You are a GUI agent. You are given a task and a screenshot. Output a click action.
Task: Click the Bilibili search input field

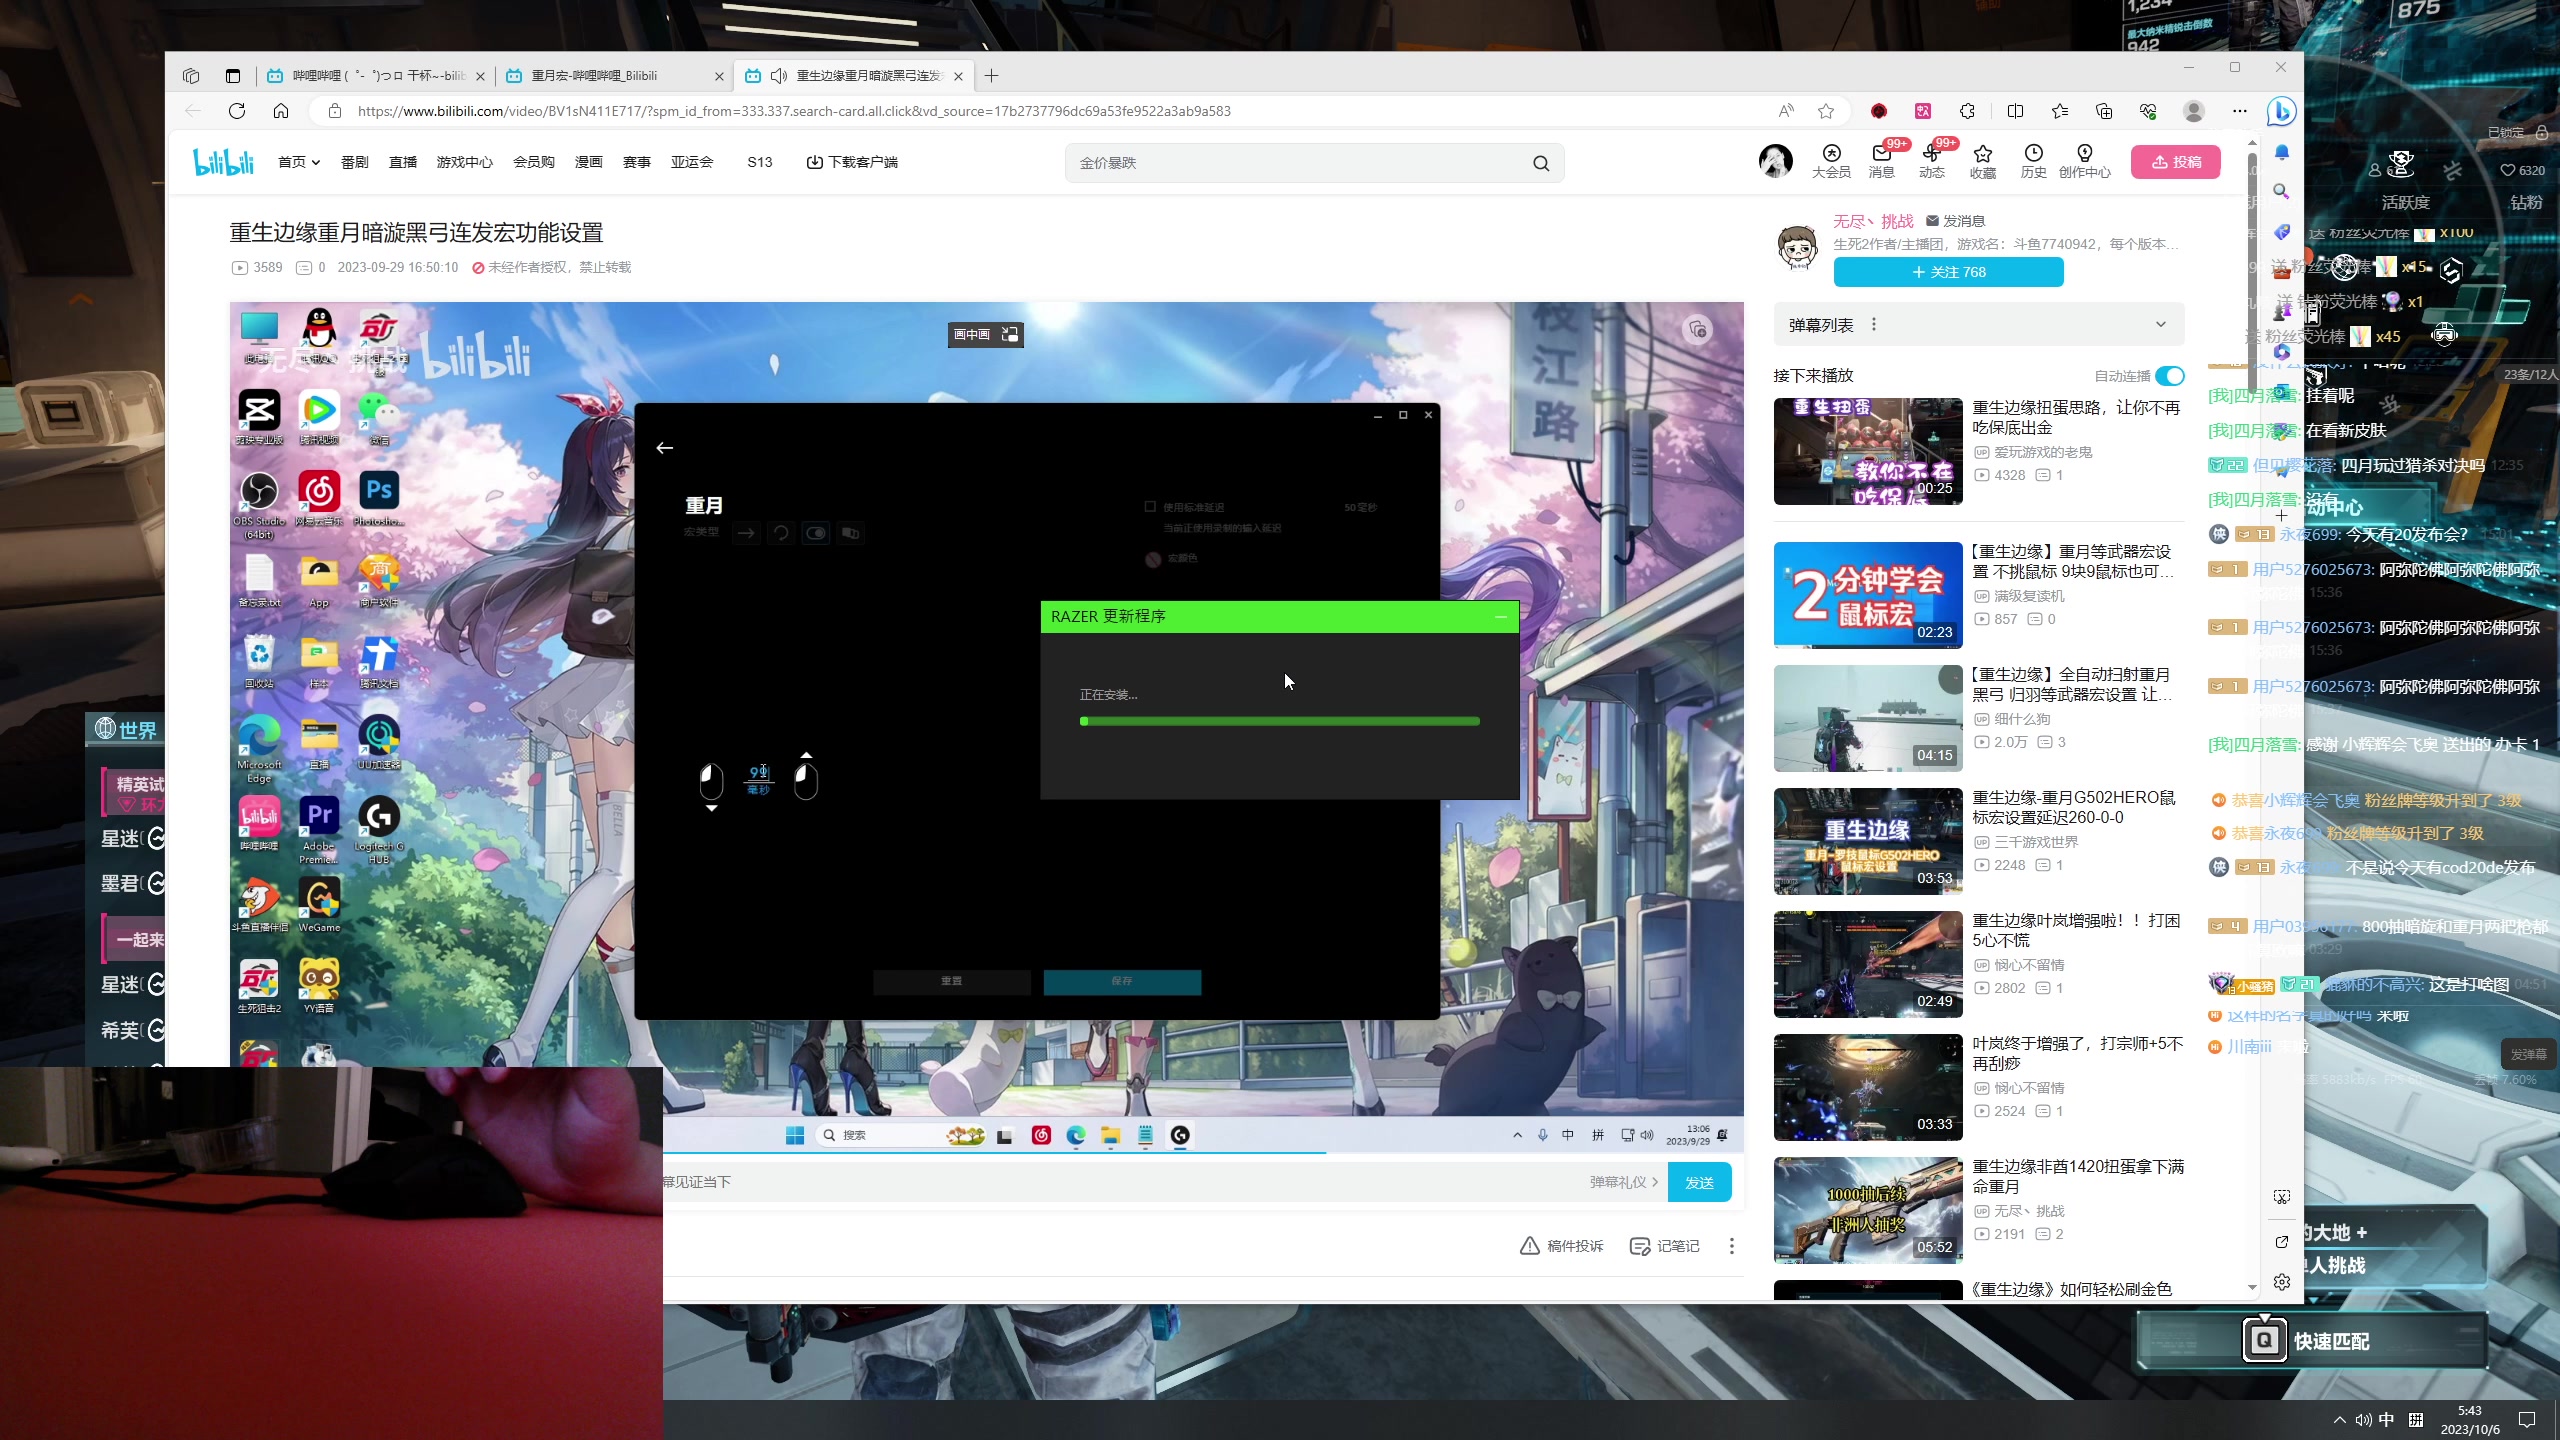(x=1300, y=163)
